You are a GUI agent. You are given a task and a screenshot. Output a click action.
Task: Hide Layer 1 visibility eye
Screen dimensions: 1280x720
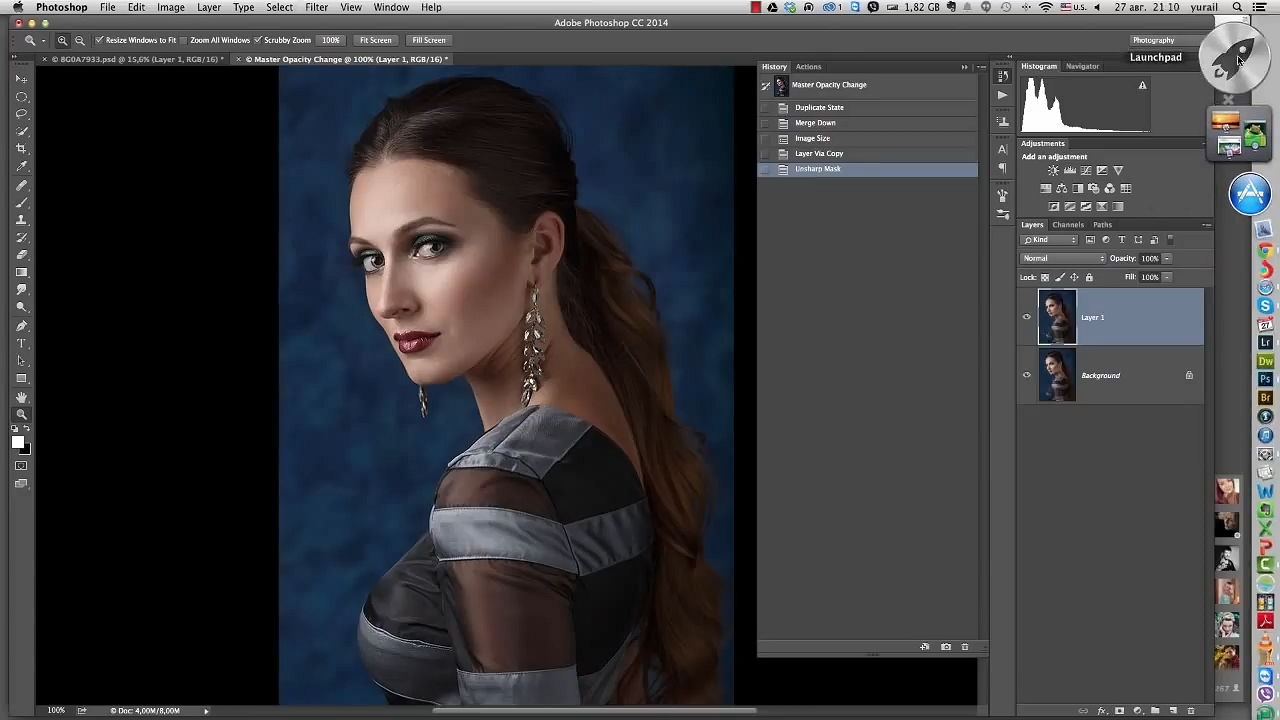[x=1026, y=317]
